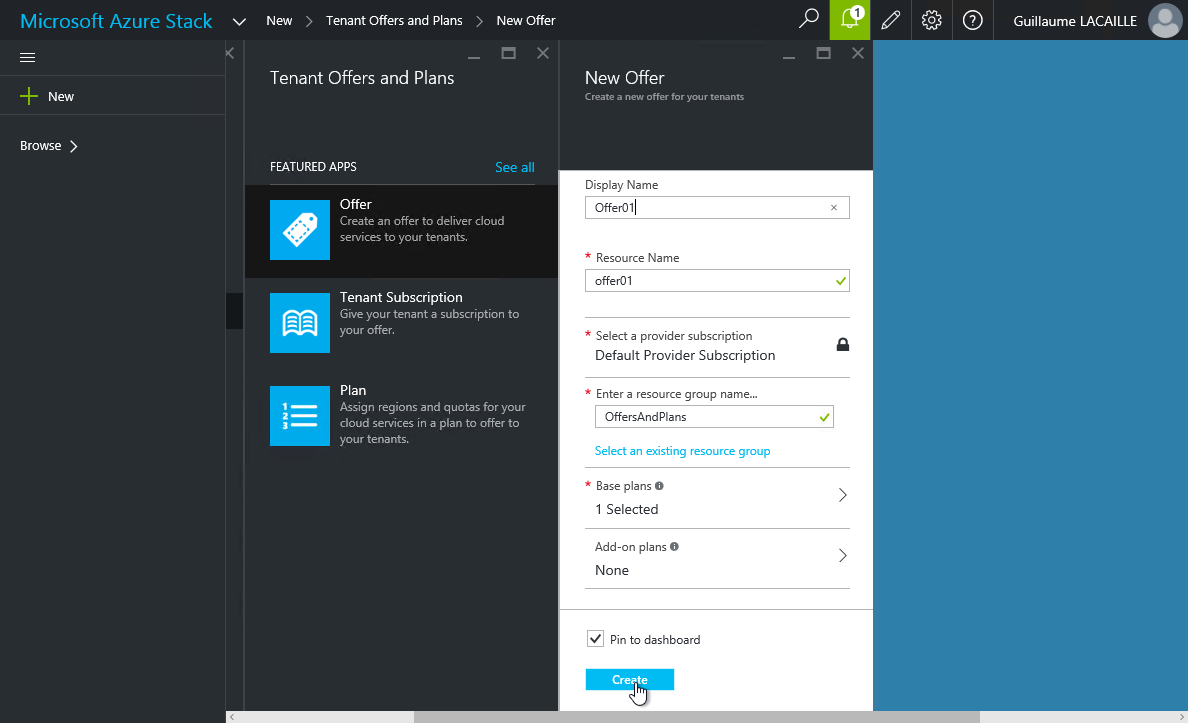
Task: Click the info icon next to Add-on plans
Action: tap(674, 546)
